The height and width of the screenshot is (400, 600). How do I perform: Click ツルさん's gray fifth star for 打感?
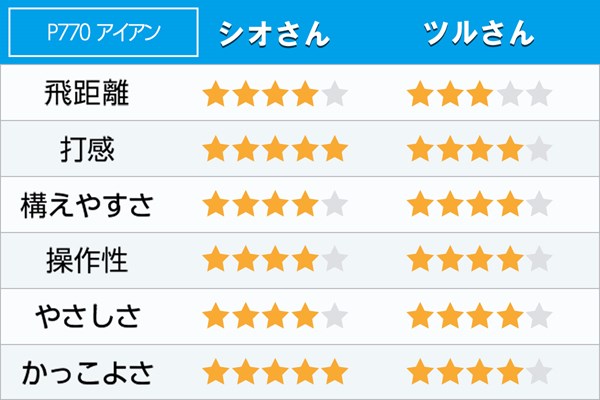(539, 149)
